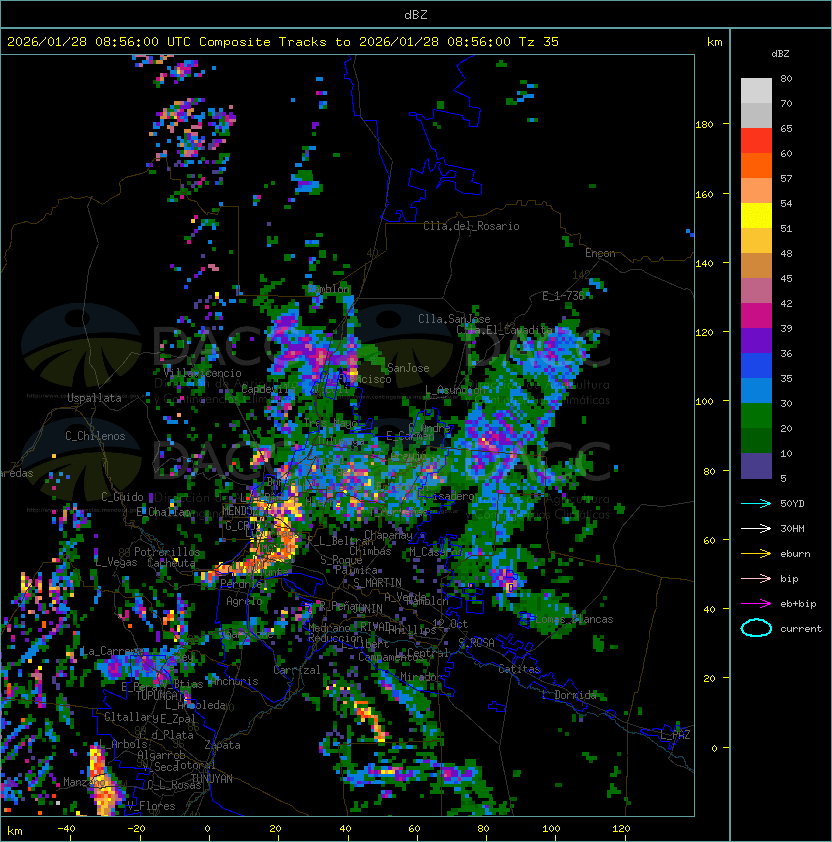Pick the magenta legend swatch between 39 and 42
The height and width of the screenshot is (842, 832).
point(756,316)
